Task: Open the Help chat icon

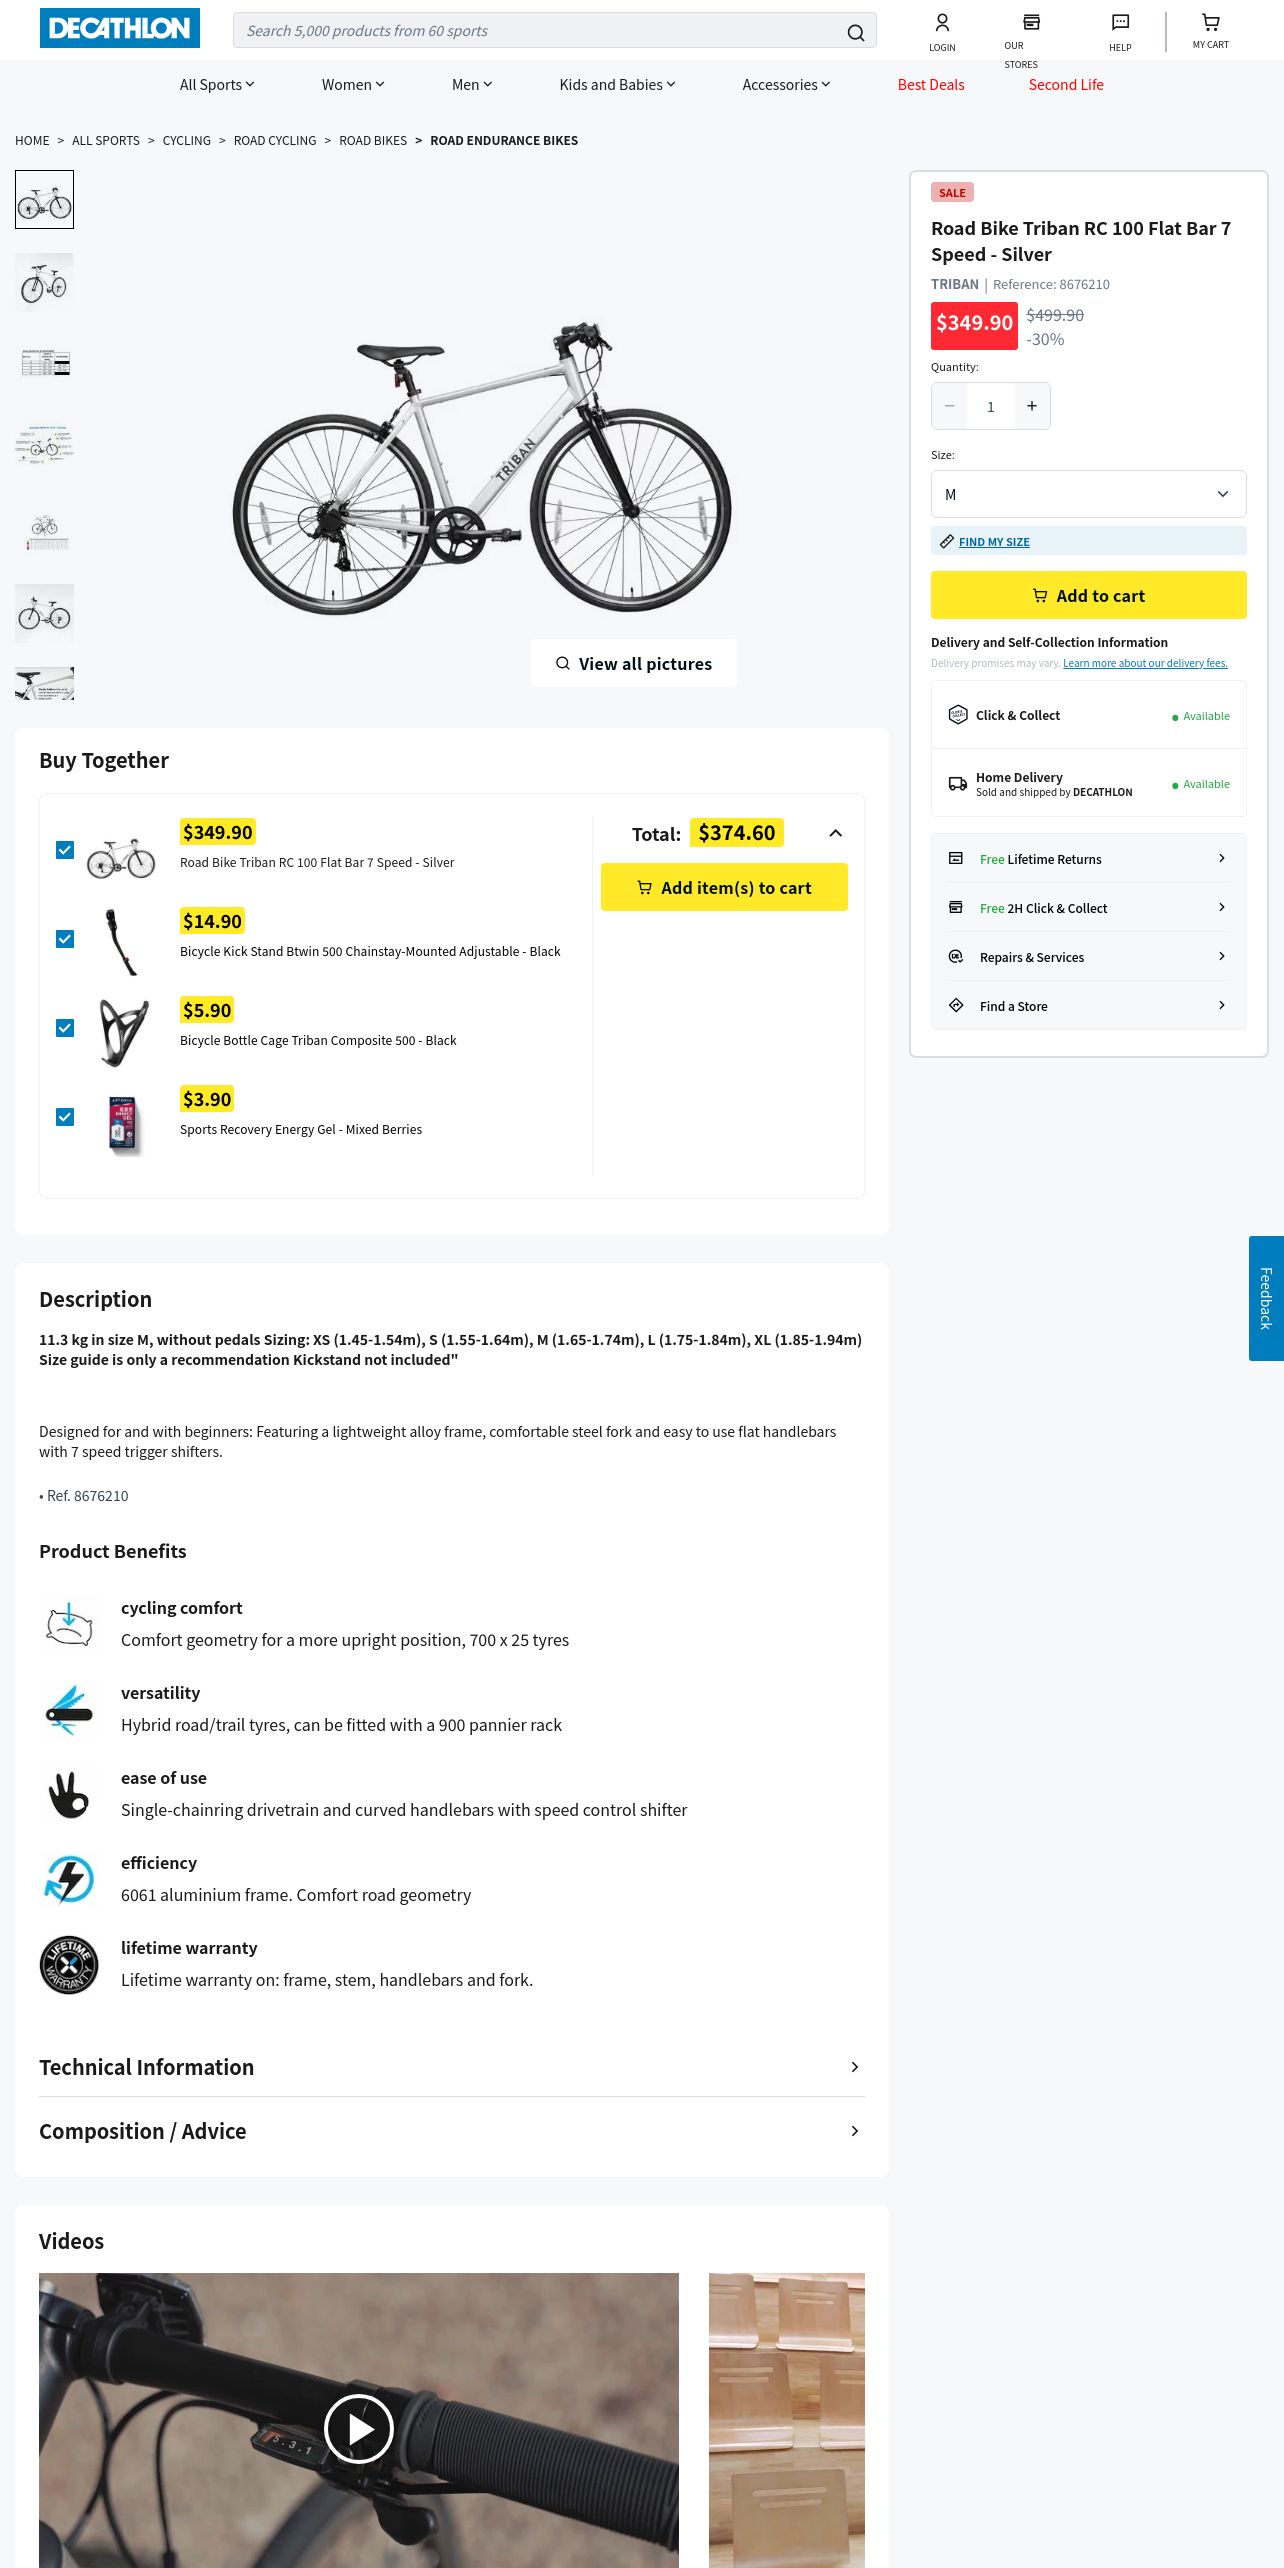Action: pyautogui.click(x=1121, y=22)
